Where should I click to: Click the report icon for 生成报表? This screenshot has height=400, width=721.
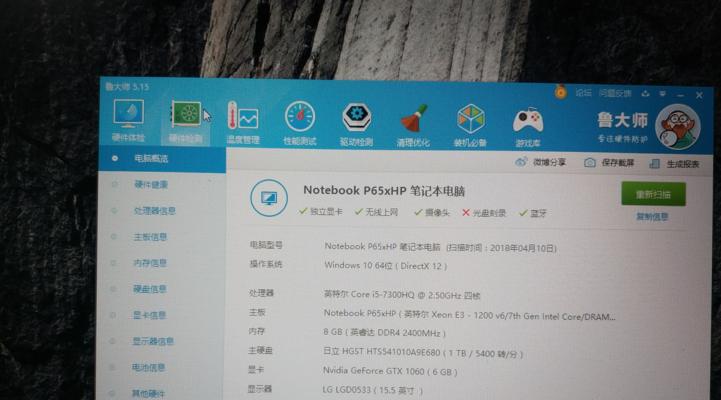pyautogui.click(x=654, y=164)
